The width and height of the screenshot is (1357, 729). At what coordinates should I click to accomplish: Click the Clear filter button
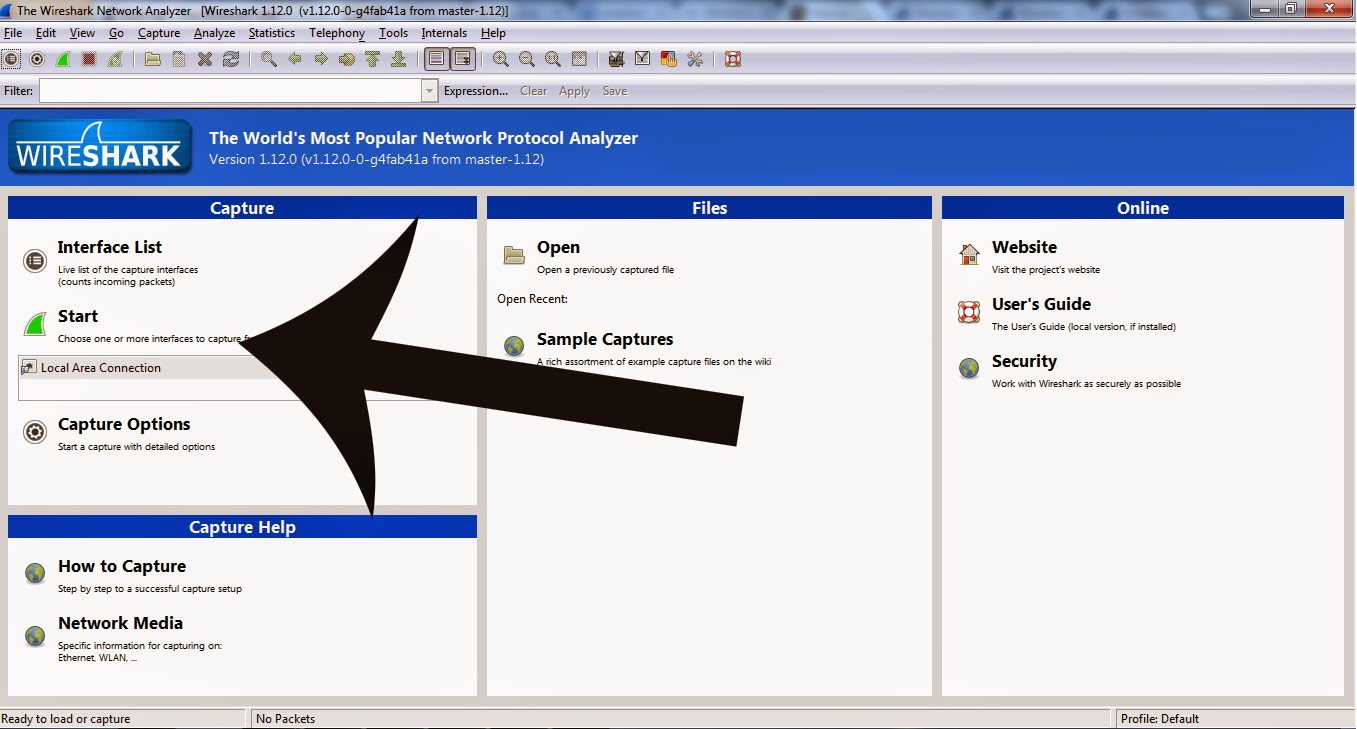pyautogui.click(x=534, y=91)
